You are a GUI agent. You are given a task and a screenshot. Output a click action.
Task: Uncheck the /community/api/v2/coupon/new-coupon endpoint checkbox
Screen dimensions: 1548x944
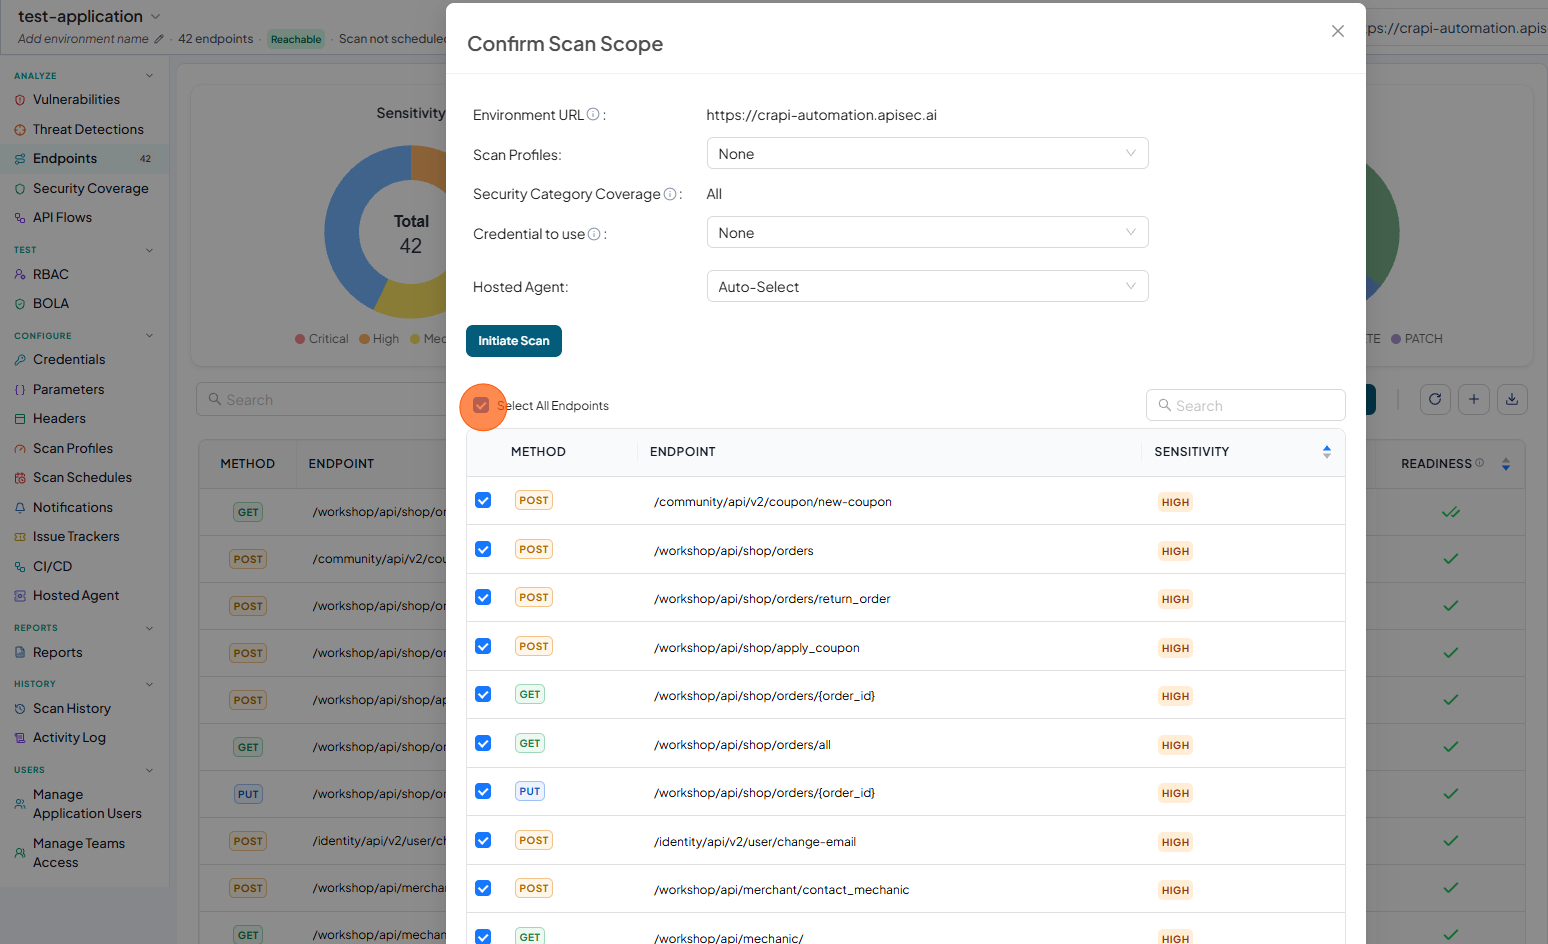point(483,500)
